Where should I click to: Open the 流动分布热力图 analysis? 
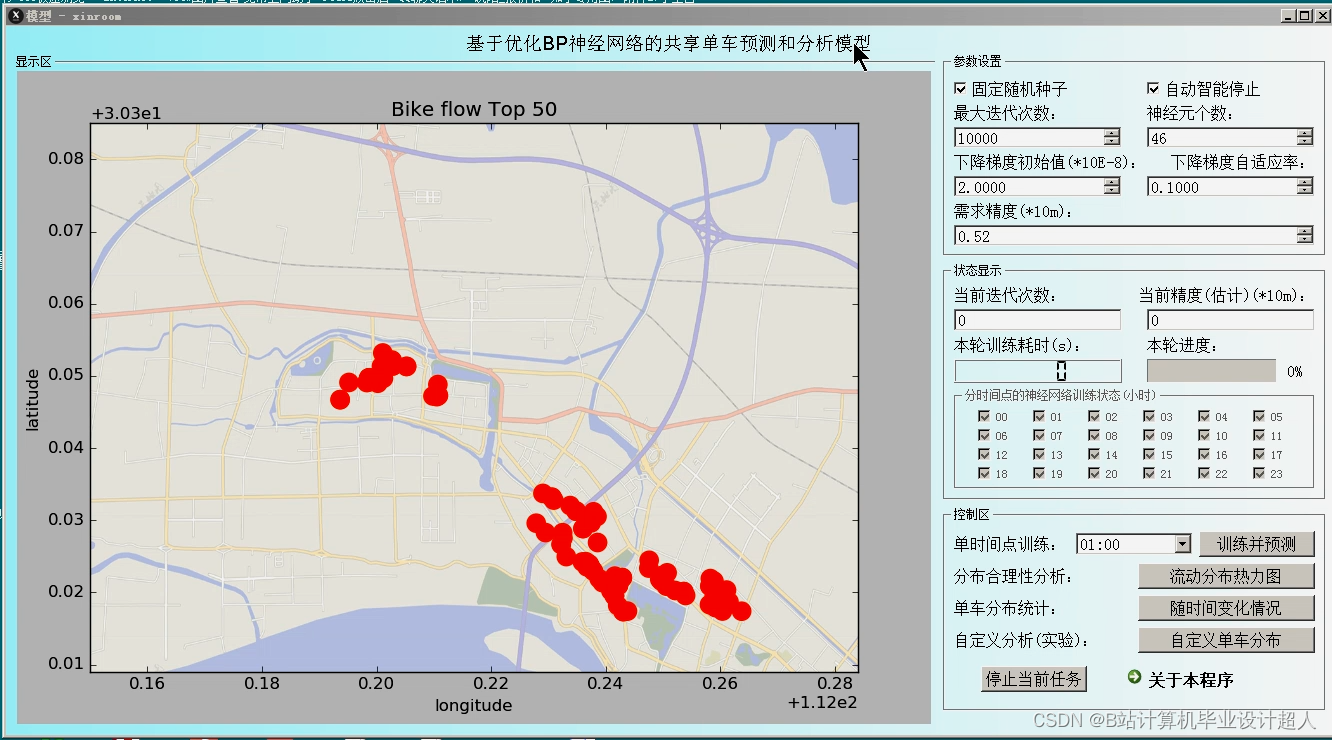(1226, 576)
